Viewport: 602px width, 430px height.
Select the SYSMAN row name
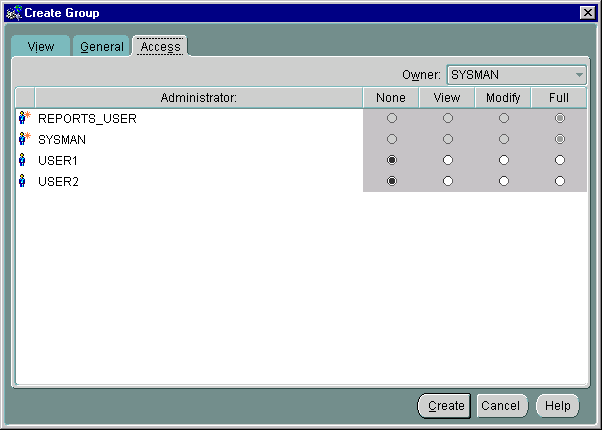coord(61,139)
